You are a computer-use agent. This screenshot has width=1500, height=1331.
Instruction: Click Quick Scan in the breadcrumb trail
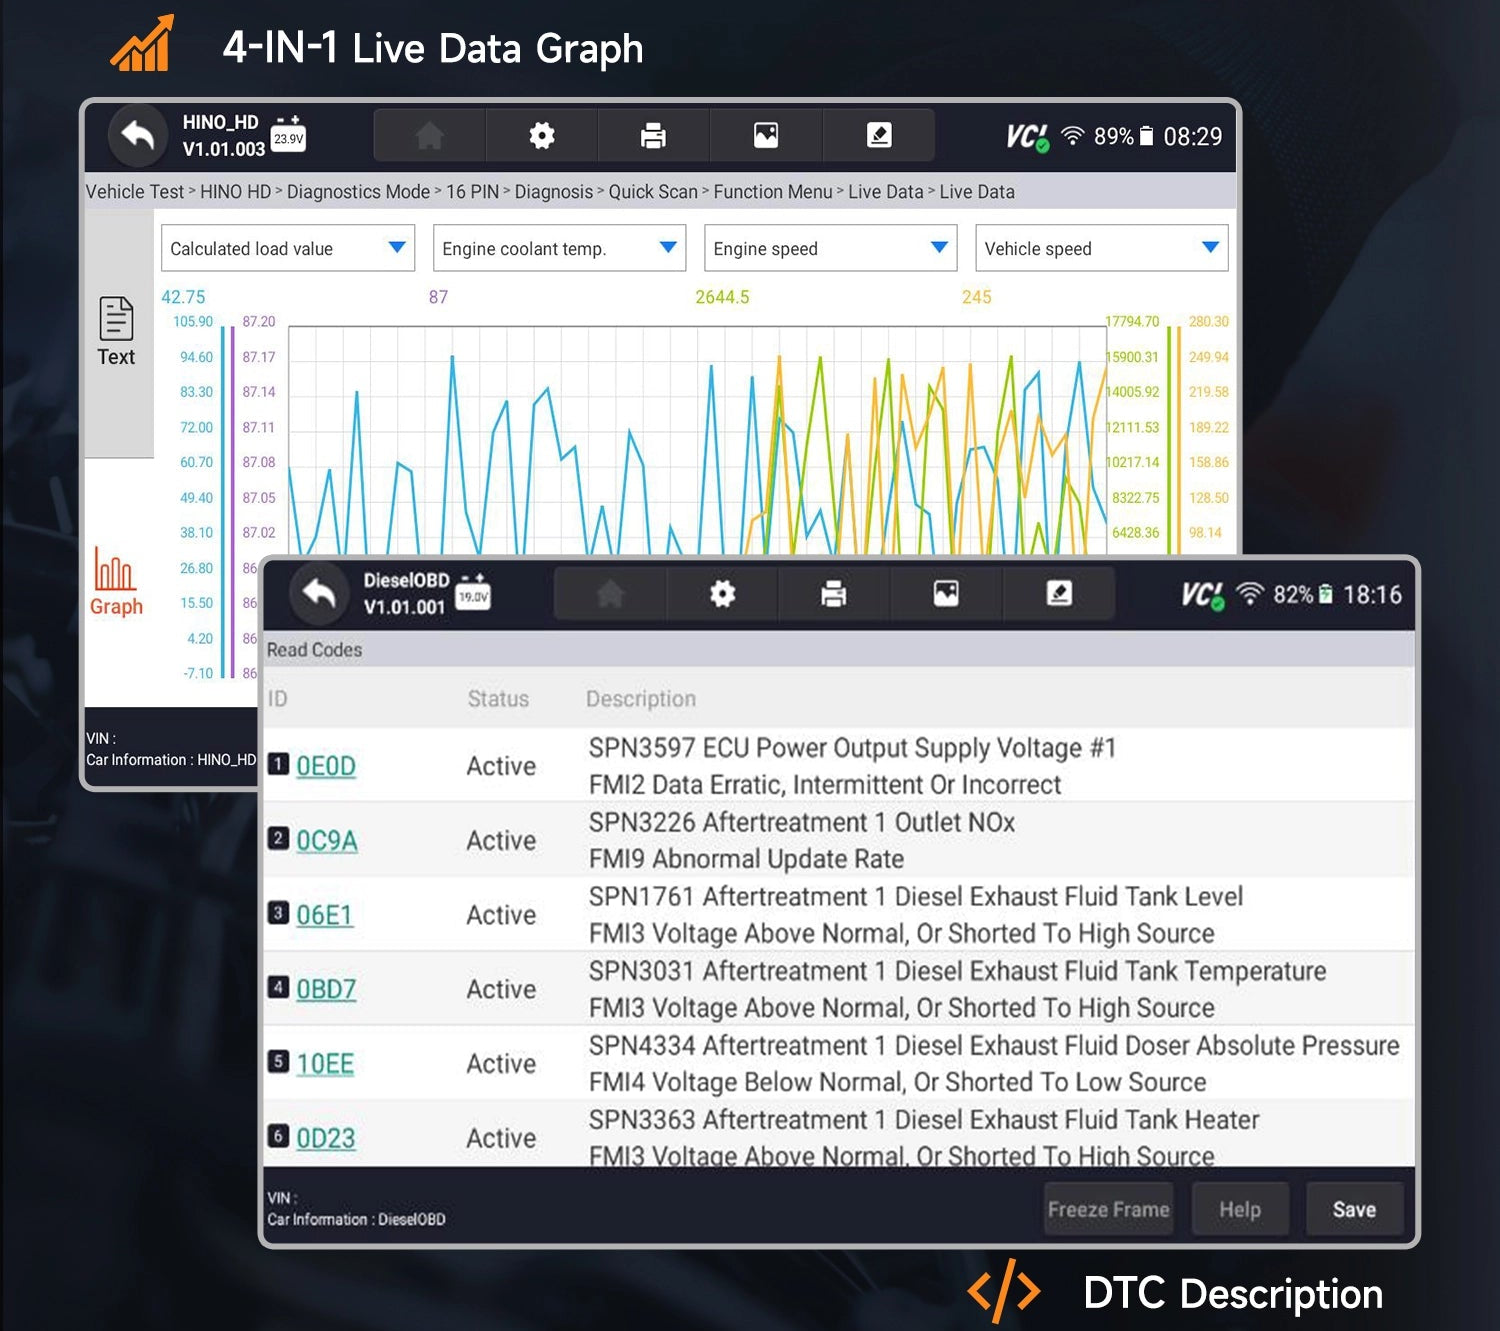(x=651, y=191)
